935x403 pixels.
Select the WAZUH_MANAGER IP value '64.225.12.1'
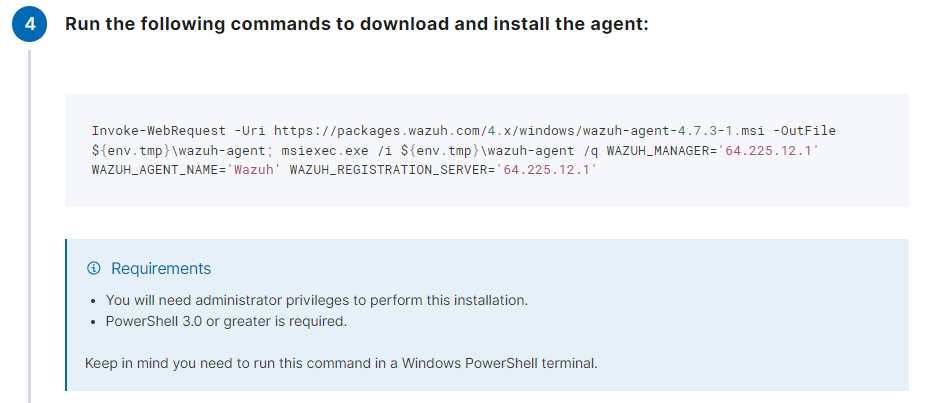pyautogui.click(x=769, y=150)
